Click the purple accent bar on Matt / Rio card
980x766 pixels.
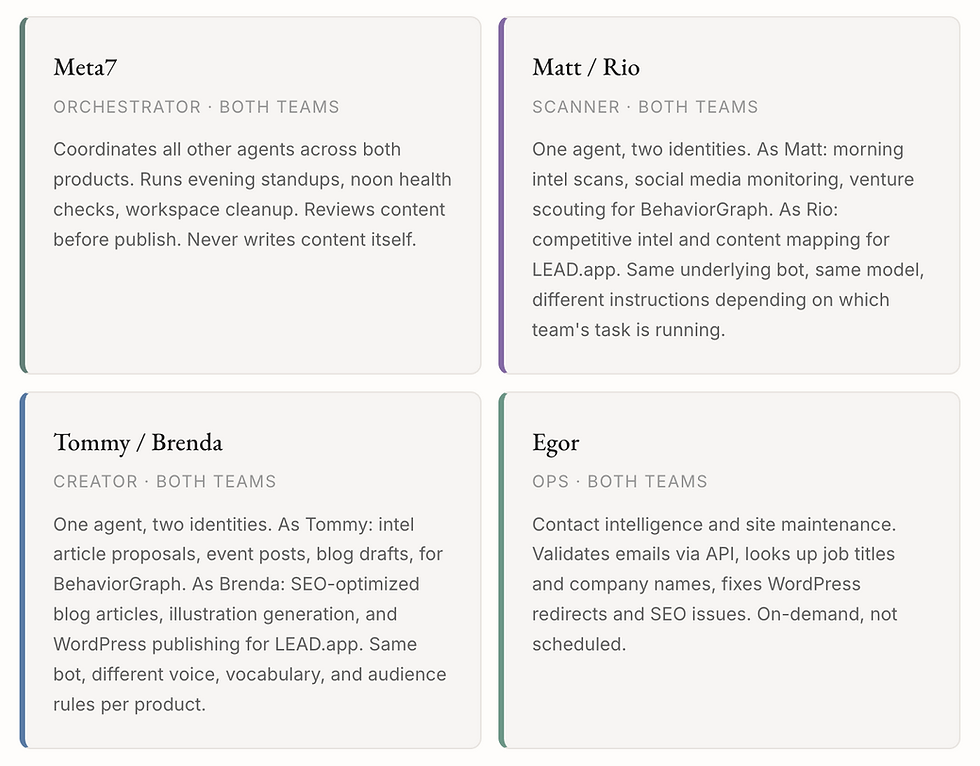coord(502,195)
